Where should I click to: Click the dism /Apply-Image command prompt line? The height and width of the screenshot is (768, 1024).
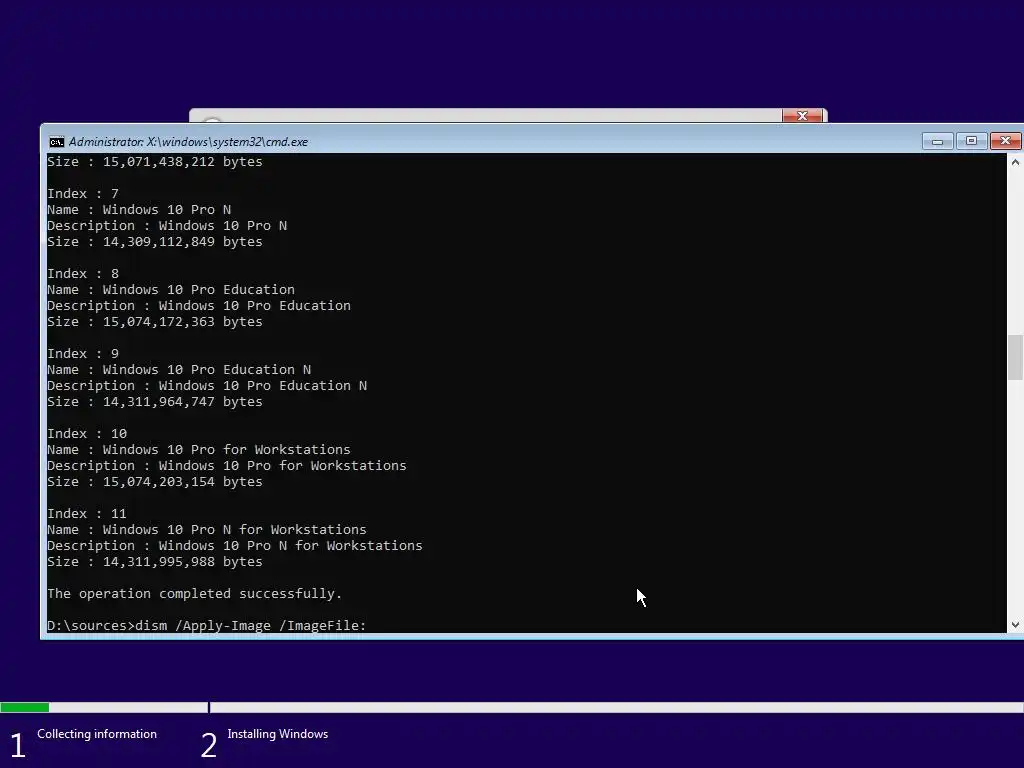tap(206, 626)
